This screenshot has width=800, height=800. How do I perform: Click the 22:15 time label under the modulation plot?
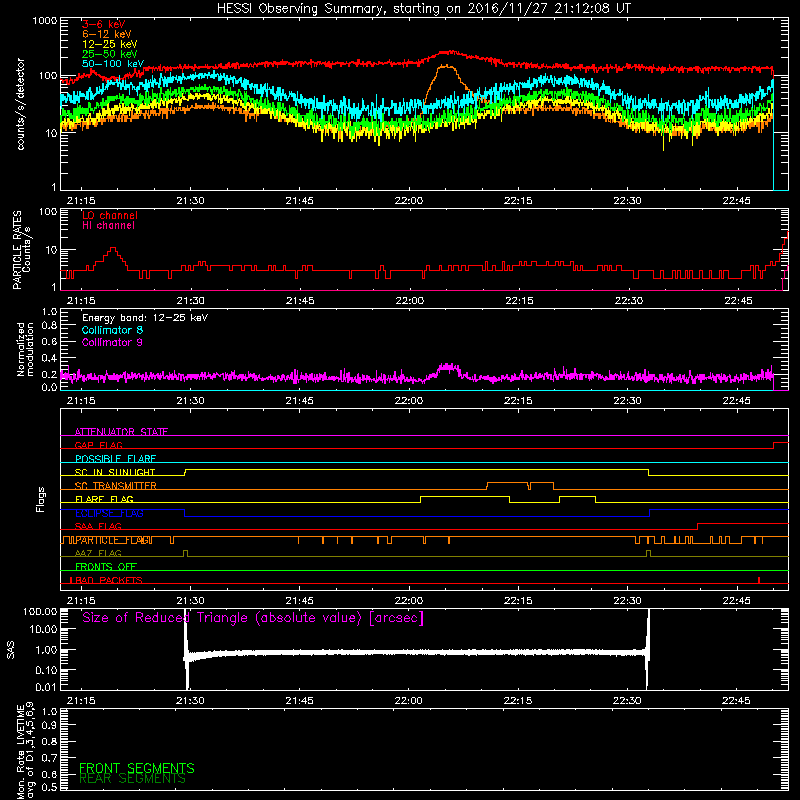click(518, 401)
